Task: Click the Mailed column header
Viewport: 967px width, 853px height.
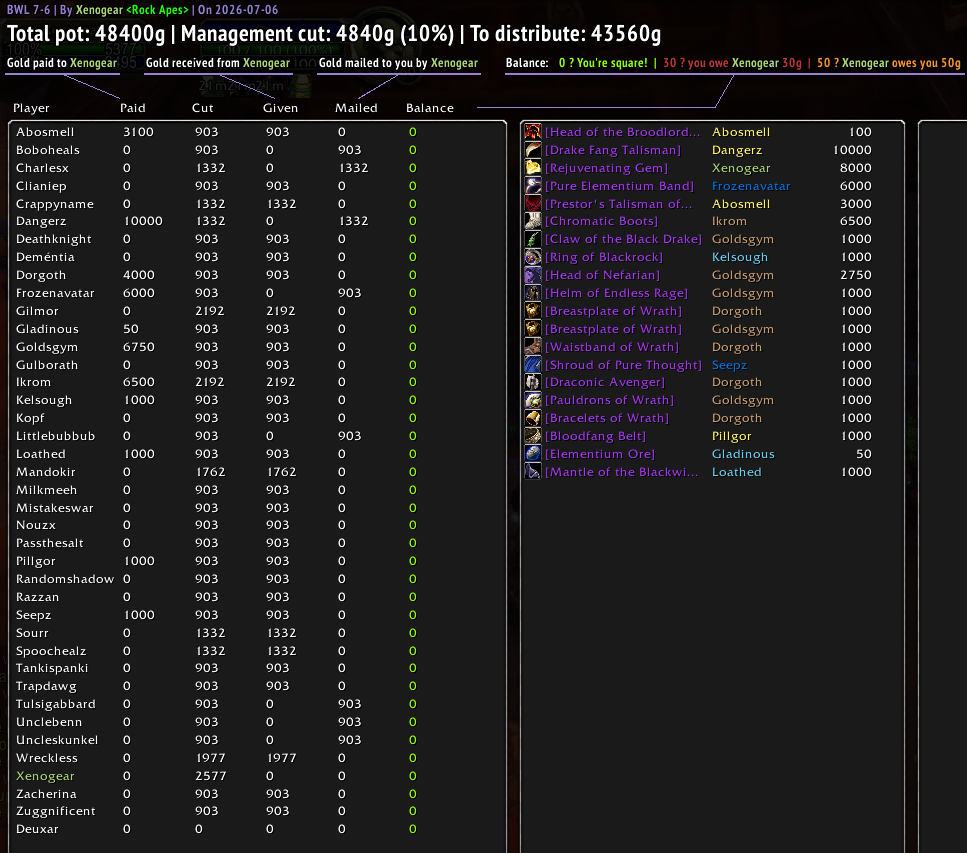Action: [356, 108]
